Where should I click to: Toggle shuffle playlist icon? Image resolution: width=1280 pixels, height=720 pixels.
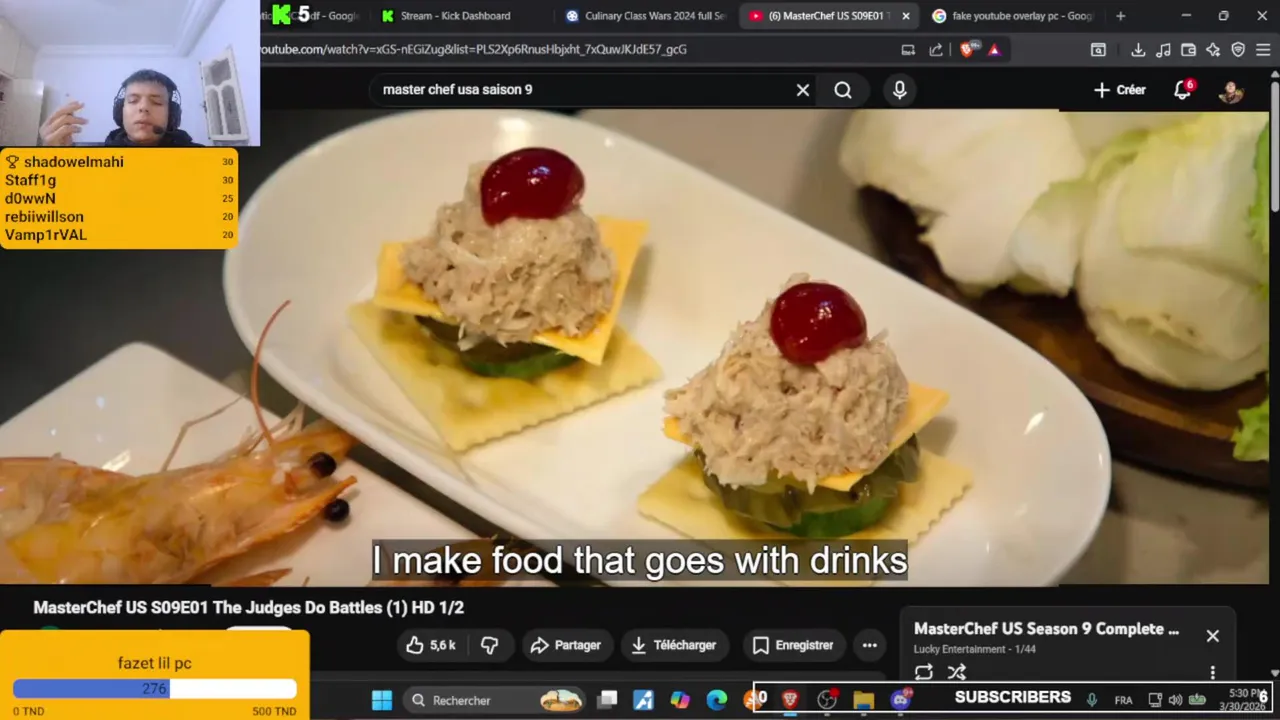coord(957,672)
